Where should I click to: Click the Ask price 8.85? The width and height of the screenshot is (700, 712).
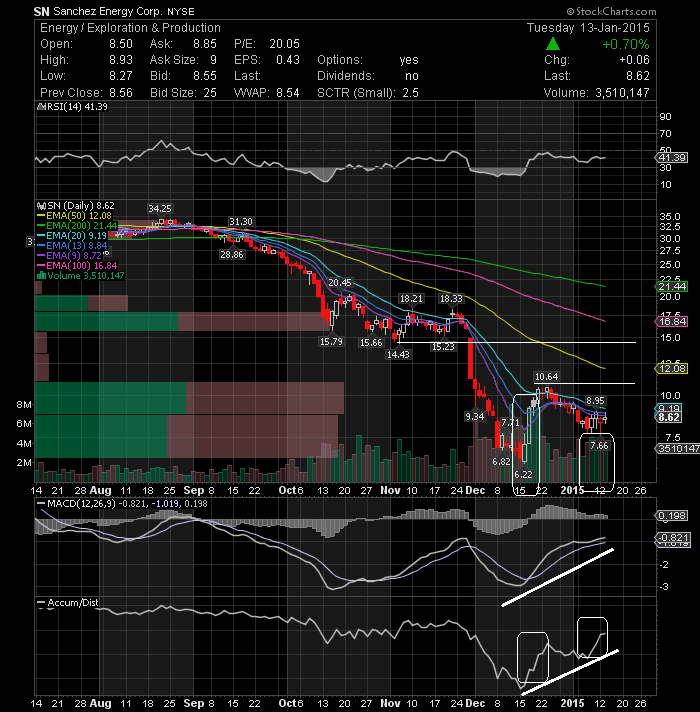click(x=205, y=44)
